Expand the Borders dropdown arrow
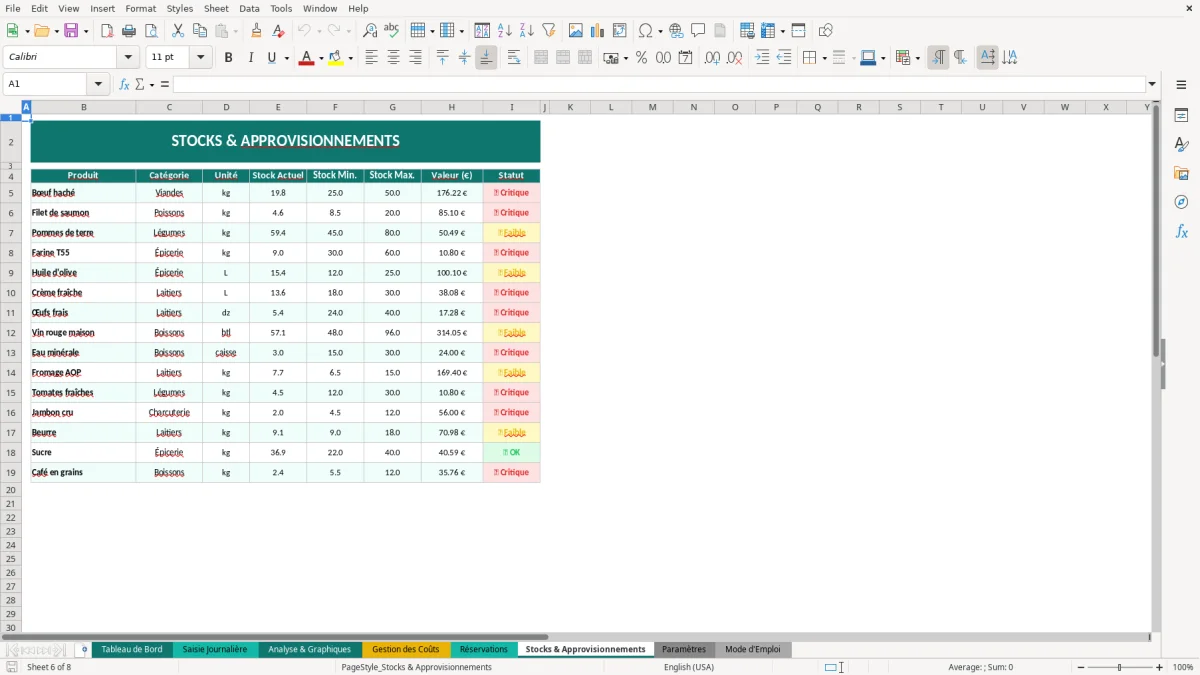This screenshot has height=675, width=1200. point(824,58)
